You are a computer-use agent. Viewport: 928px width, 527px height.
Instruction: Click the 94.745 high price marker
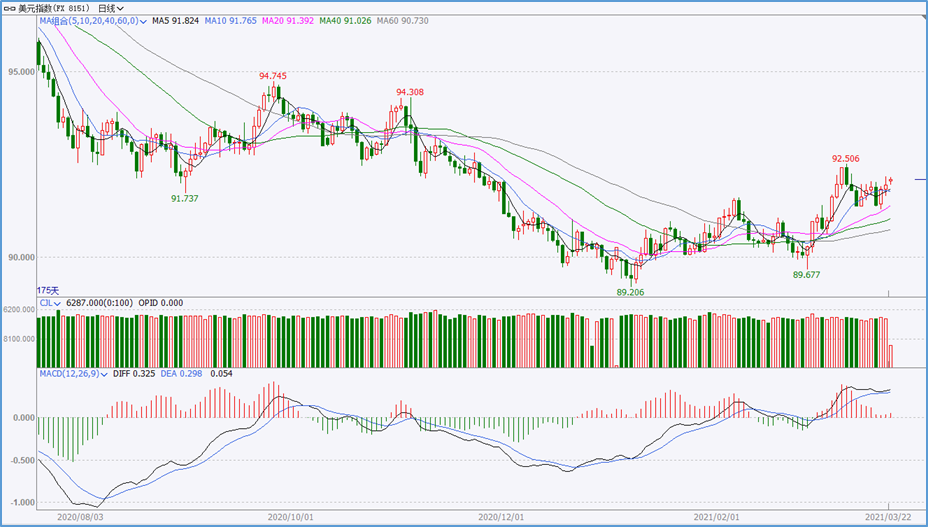coord(272,76)
